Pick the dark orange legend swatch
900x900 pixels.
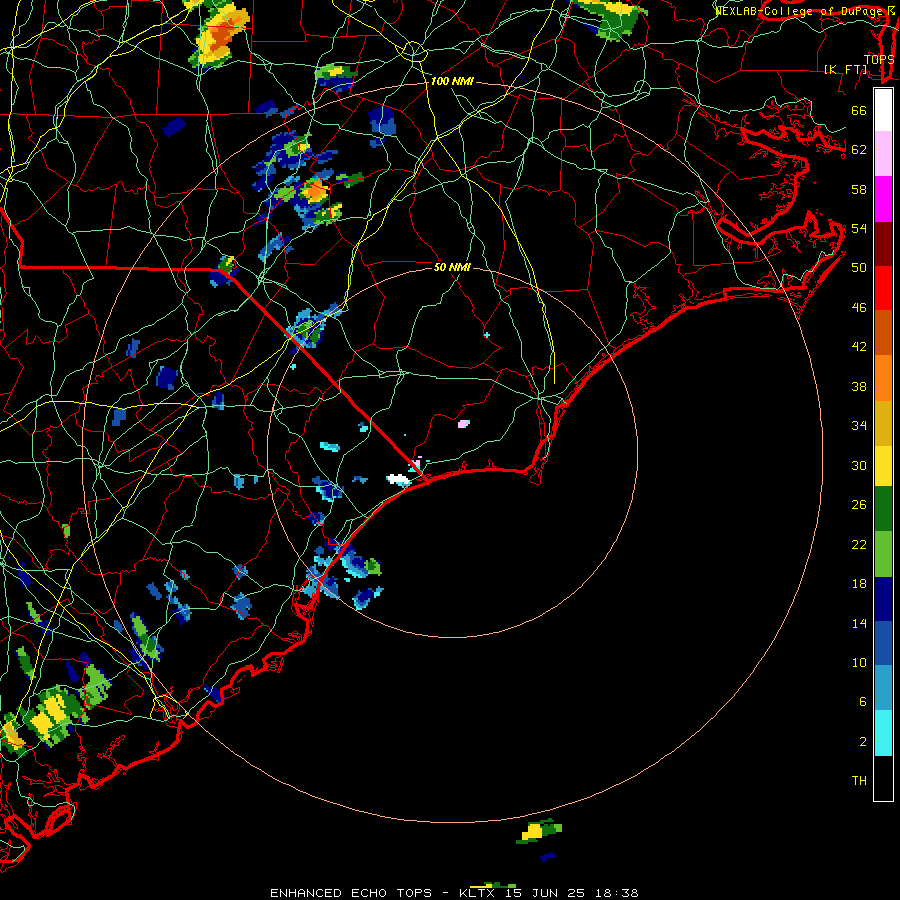point(883,332)
